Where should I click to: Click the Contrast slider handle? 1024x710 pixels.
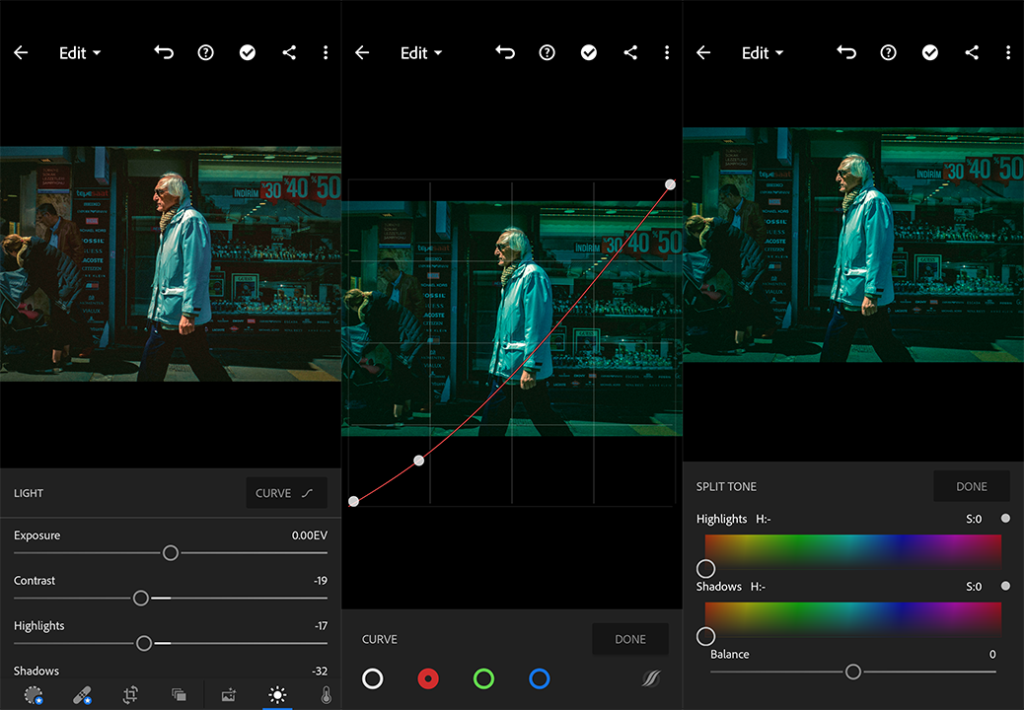140,598
